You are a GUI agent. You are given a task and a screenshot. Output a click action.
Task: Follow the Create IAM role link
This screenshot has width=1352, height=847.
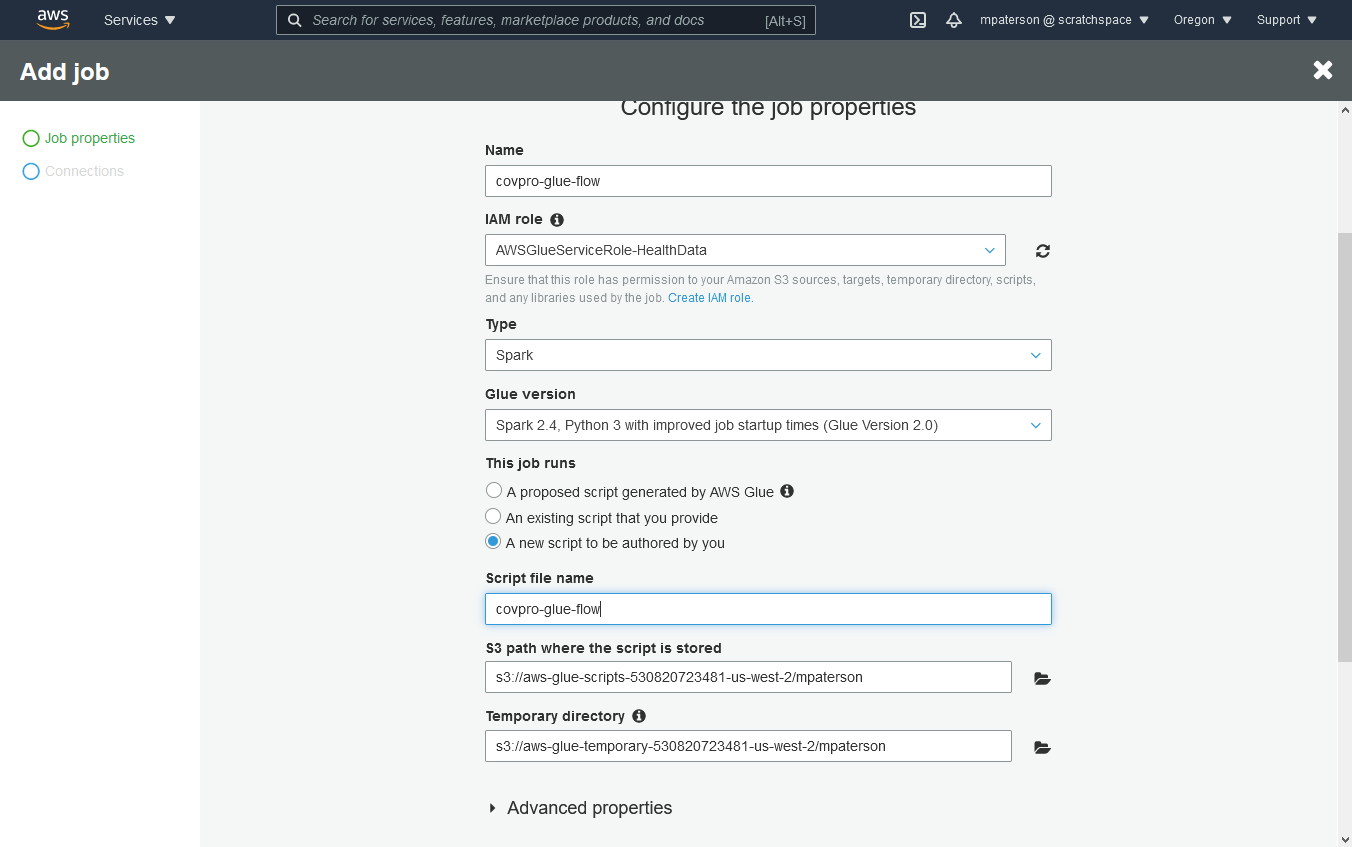pyautogui.click(x=709, y=297)
